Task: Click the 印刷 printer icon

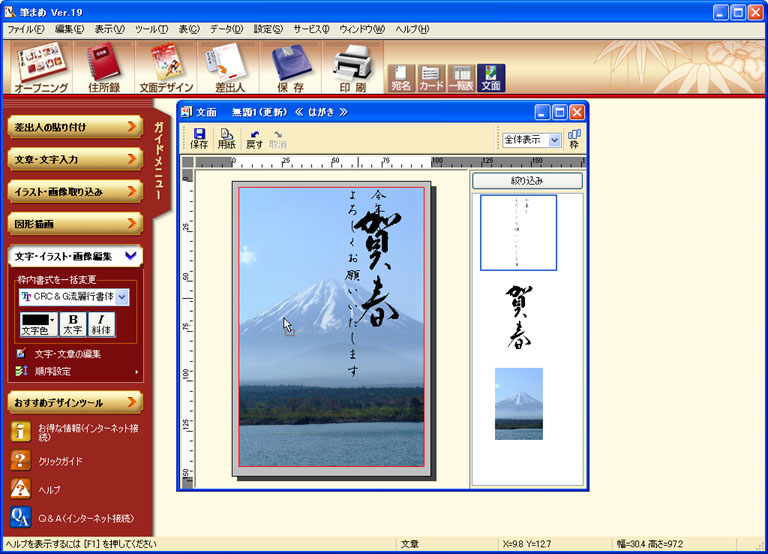Action: coord(352,67)
